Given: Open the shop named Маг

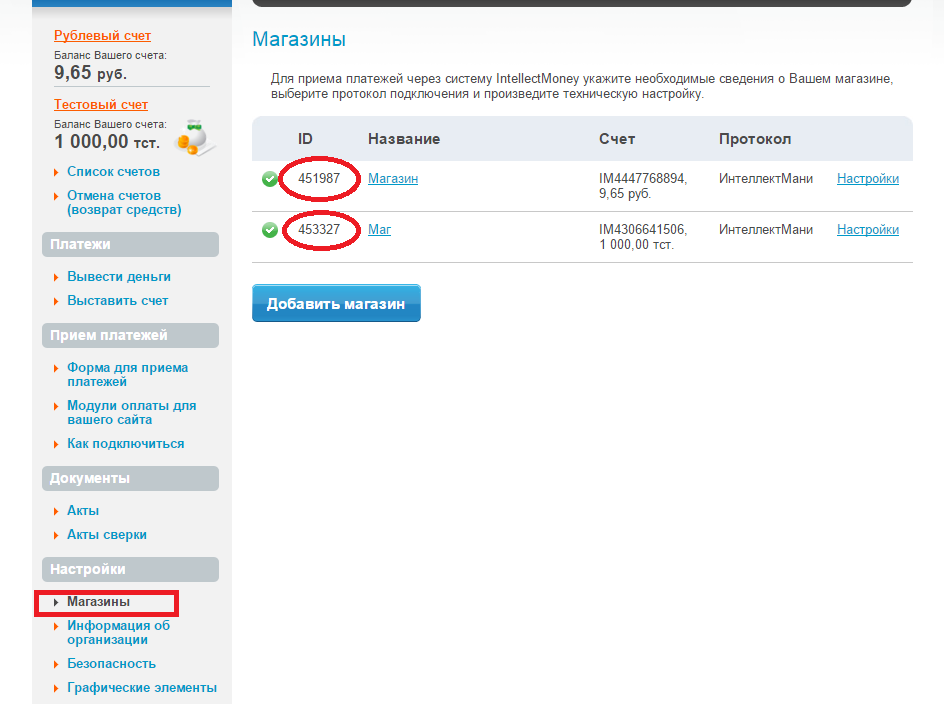Looking at the screenshot, I should pyautogui.click(x=379, y=230).
